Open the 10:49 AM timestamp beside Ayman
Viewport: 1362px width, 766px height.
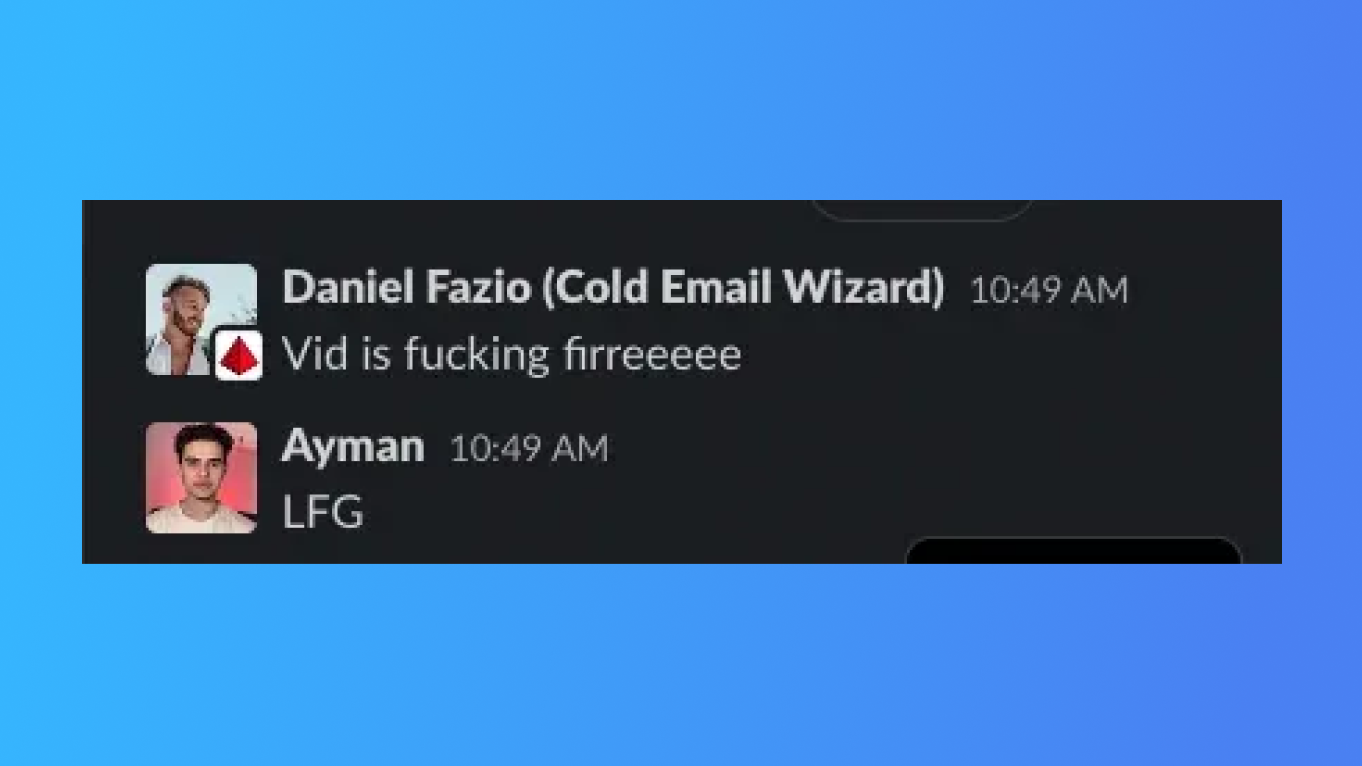(x=529, y=449)
